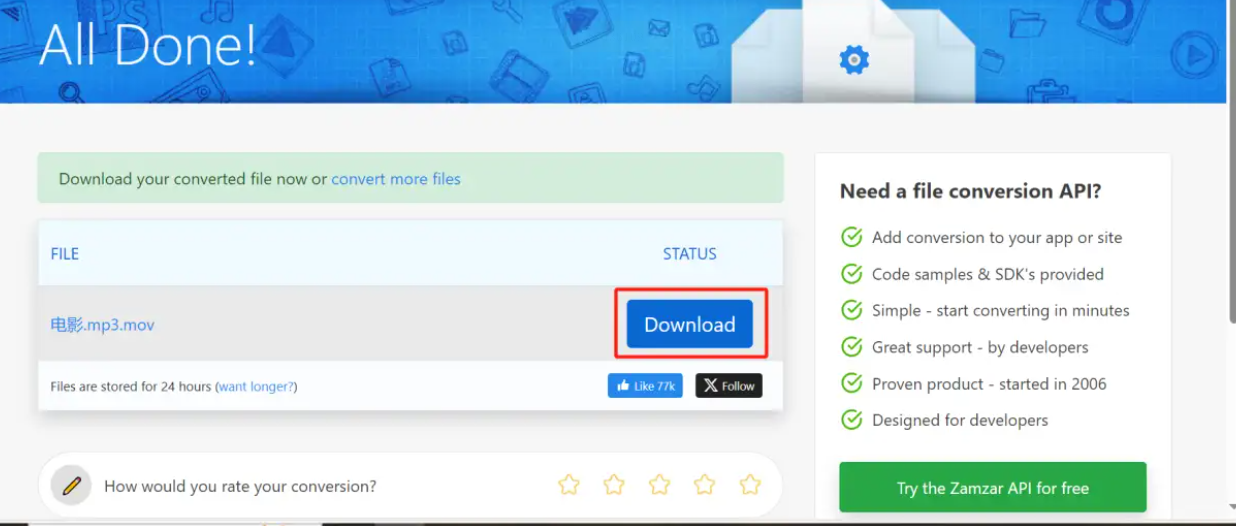Viewport: 1236px width, 526px height.
Task: Select the 'Need a file conversion API?' heading
Action: coord(970,191)
